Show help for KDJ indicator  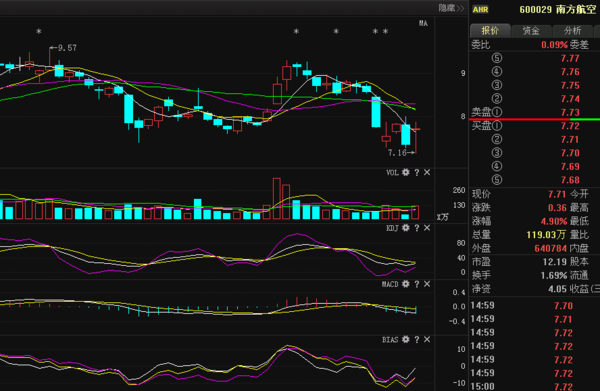[x=417, y=228]
